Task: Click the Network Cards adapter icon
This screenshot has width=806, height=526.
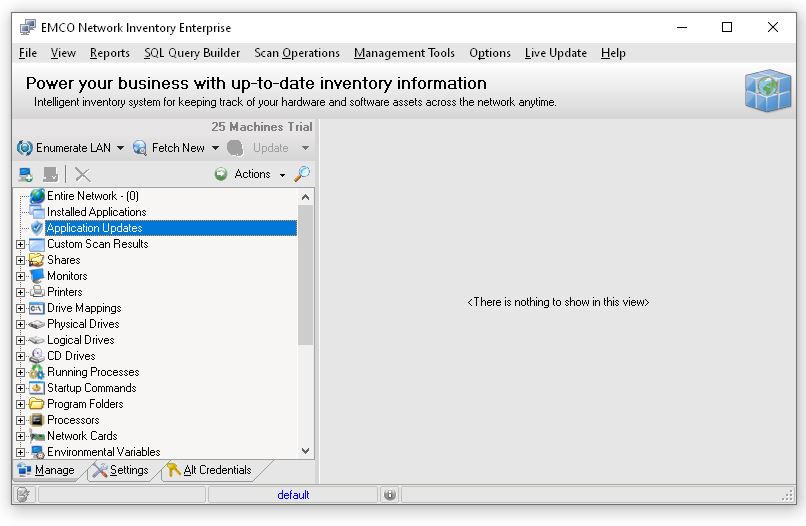Action: click(37, 436)
